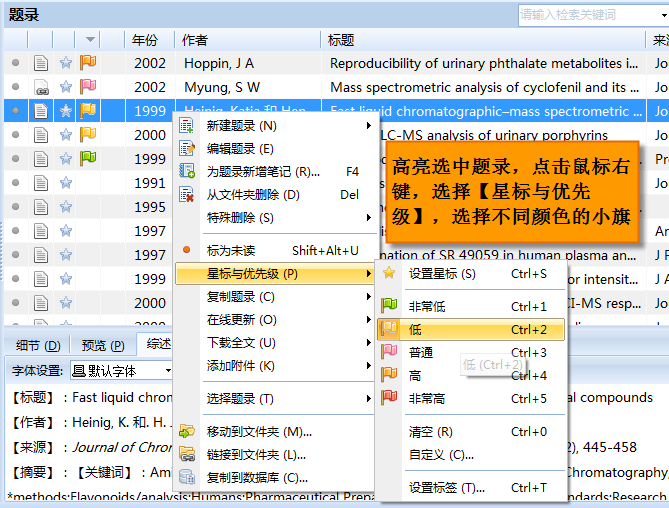669x508 pixels.
Task: Select 设置标签 (T)... menu entry
Action: [x=471, y=488]
